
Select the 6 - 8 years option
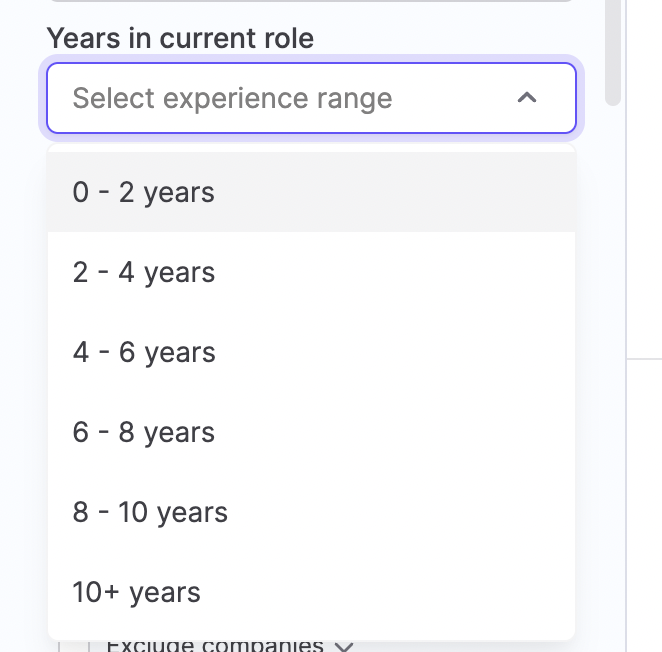[x=311, y=432]
